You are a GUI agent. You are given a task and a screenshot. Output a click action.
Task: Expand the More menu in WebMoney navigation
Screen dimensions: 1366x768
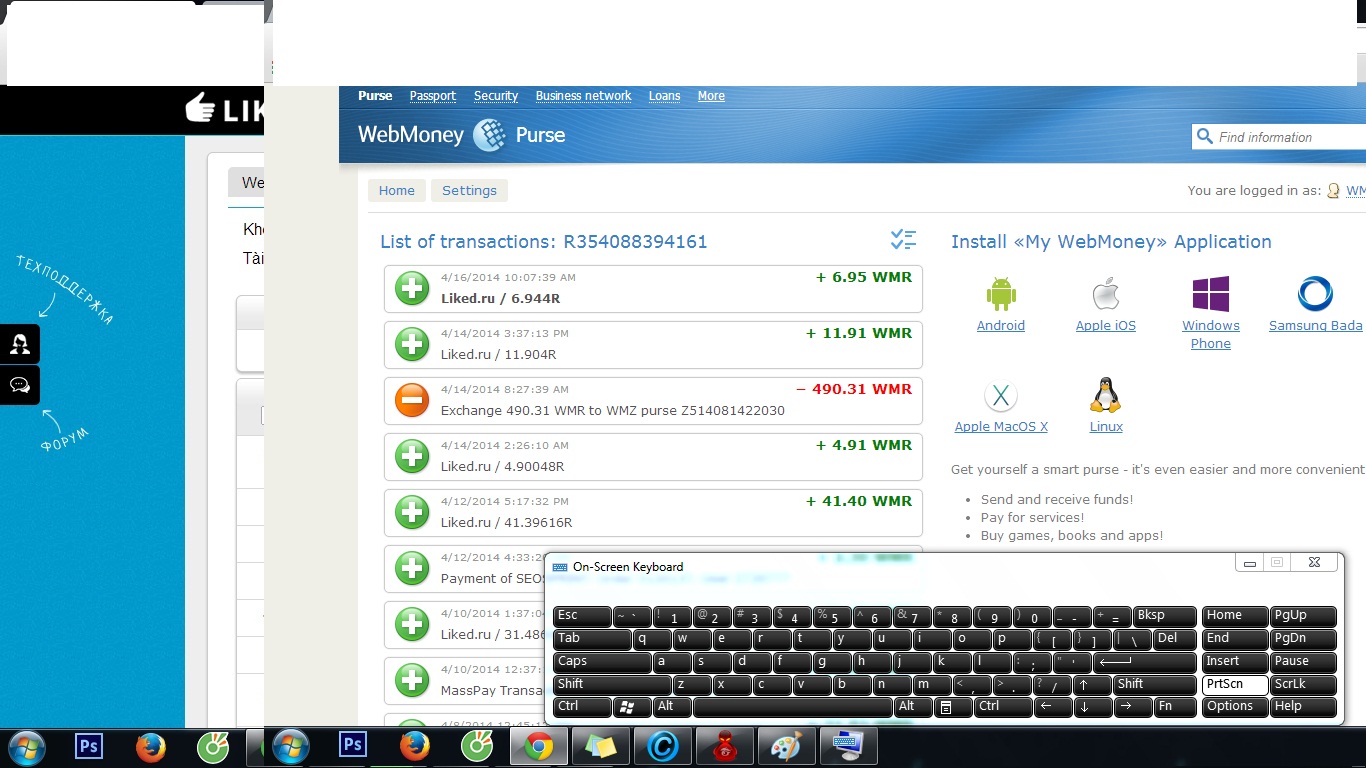click(x=711, y=96)
